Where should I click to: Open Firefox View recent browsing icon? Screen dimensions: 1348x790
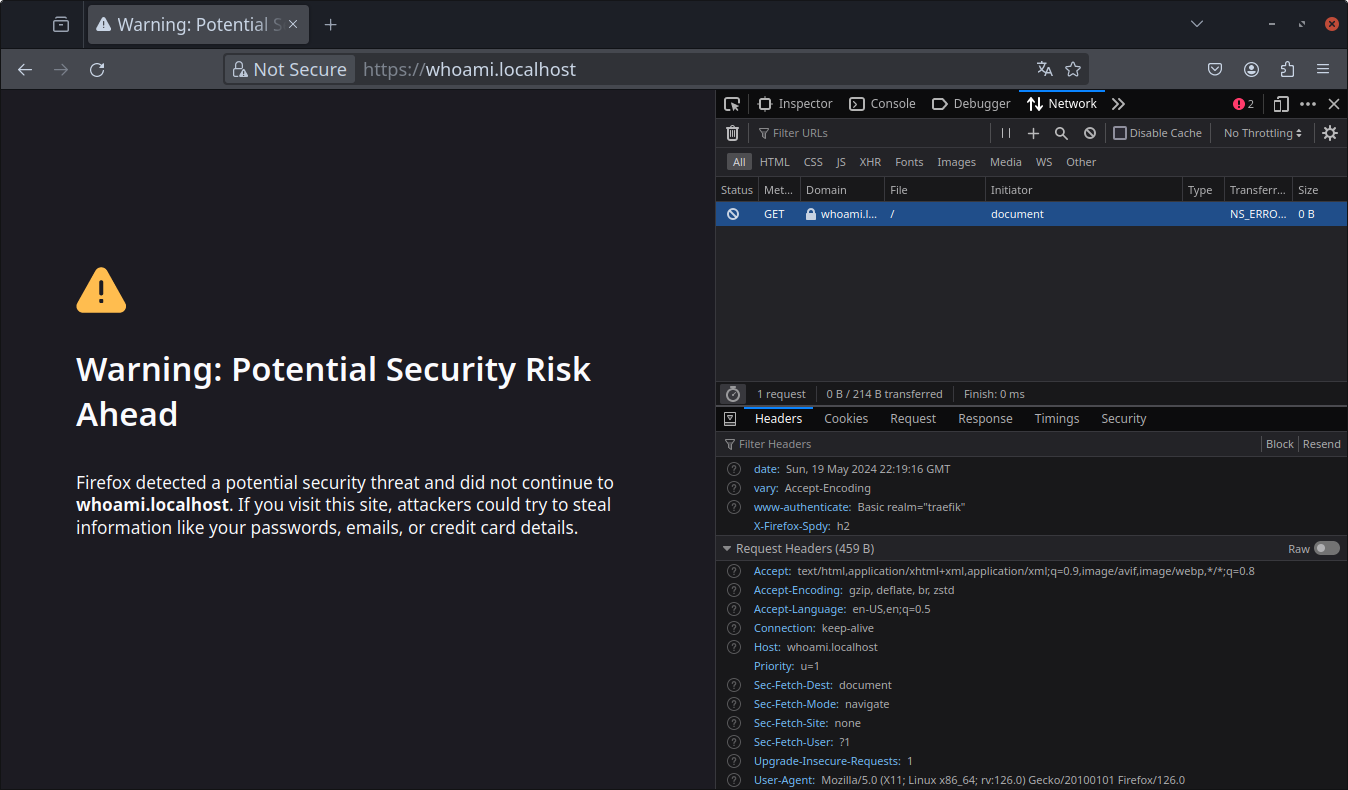61,24
